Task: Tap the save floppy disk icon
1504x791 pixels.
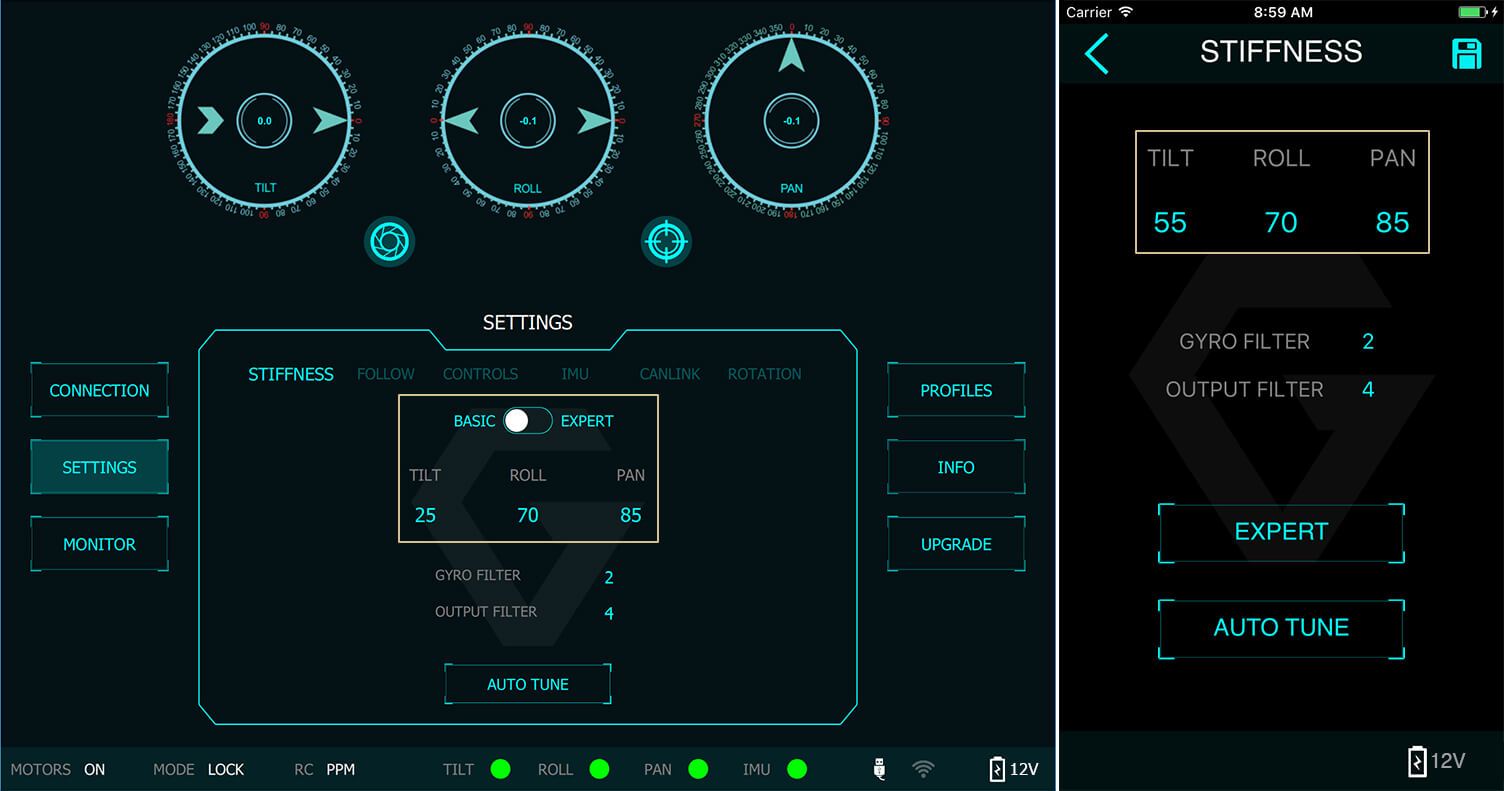Action: point(1466,54)
